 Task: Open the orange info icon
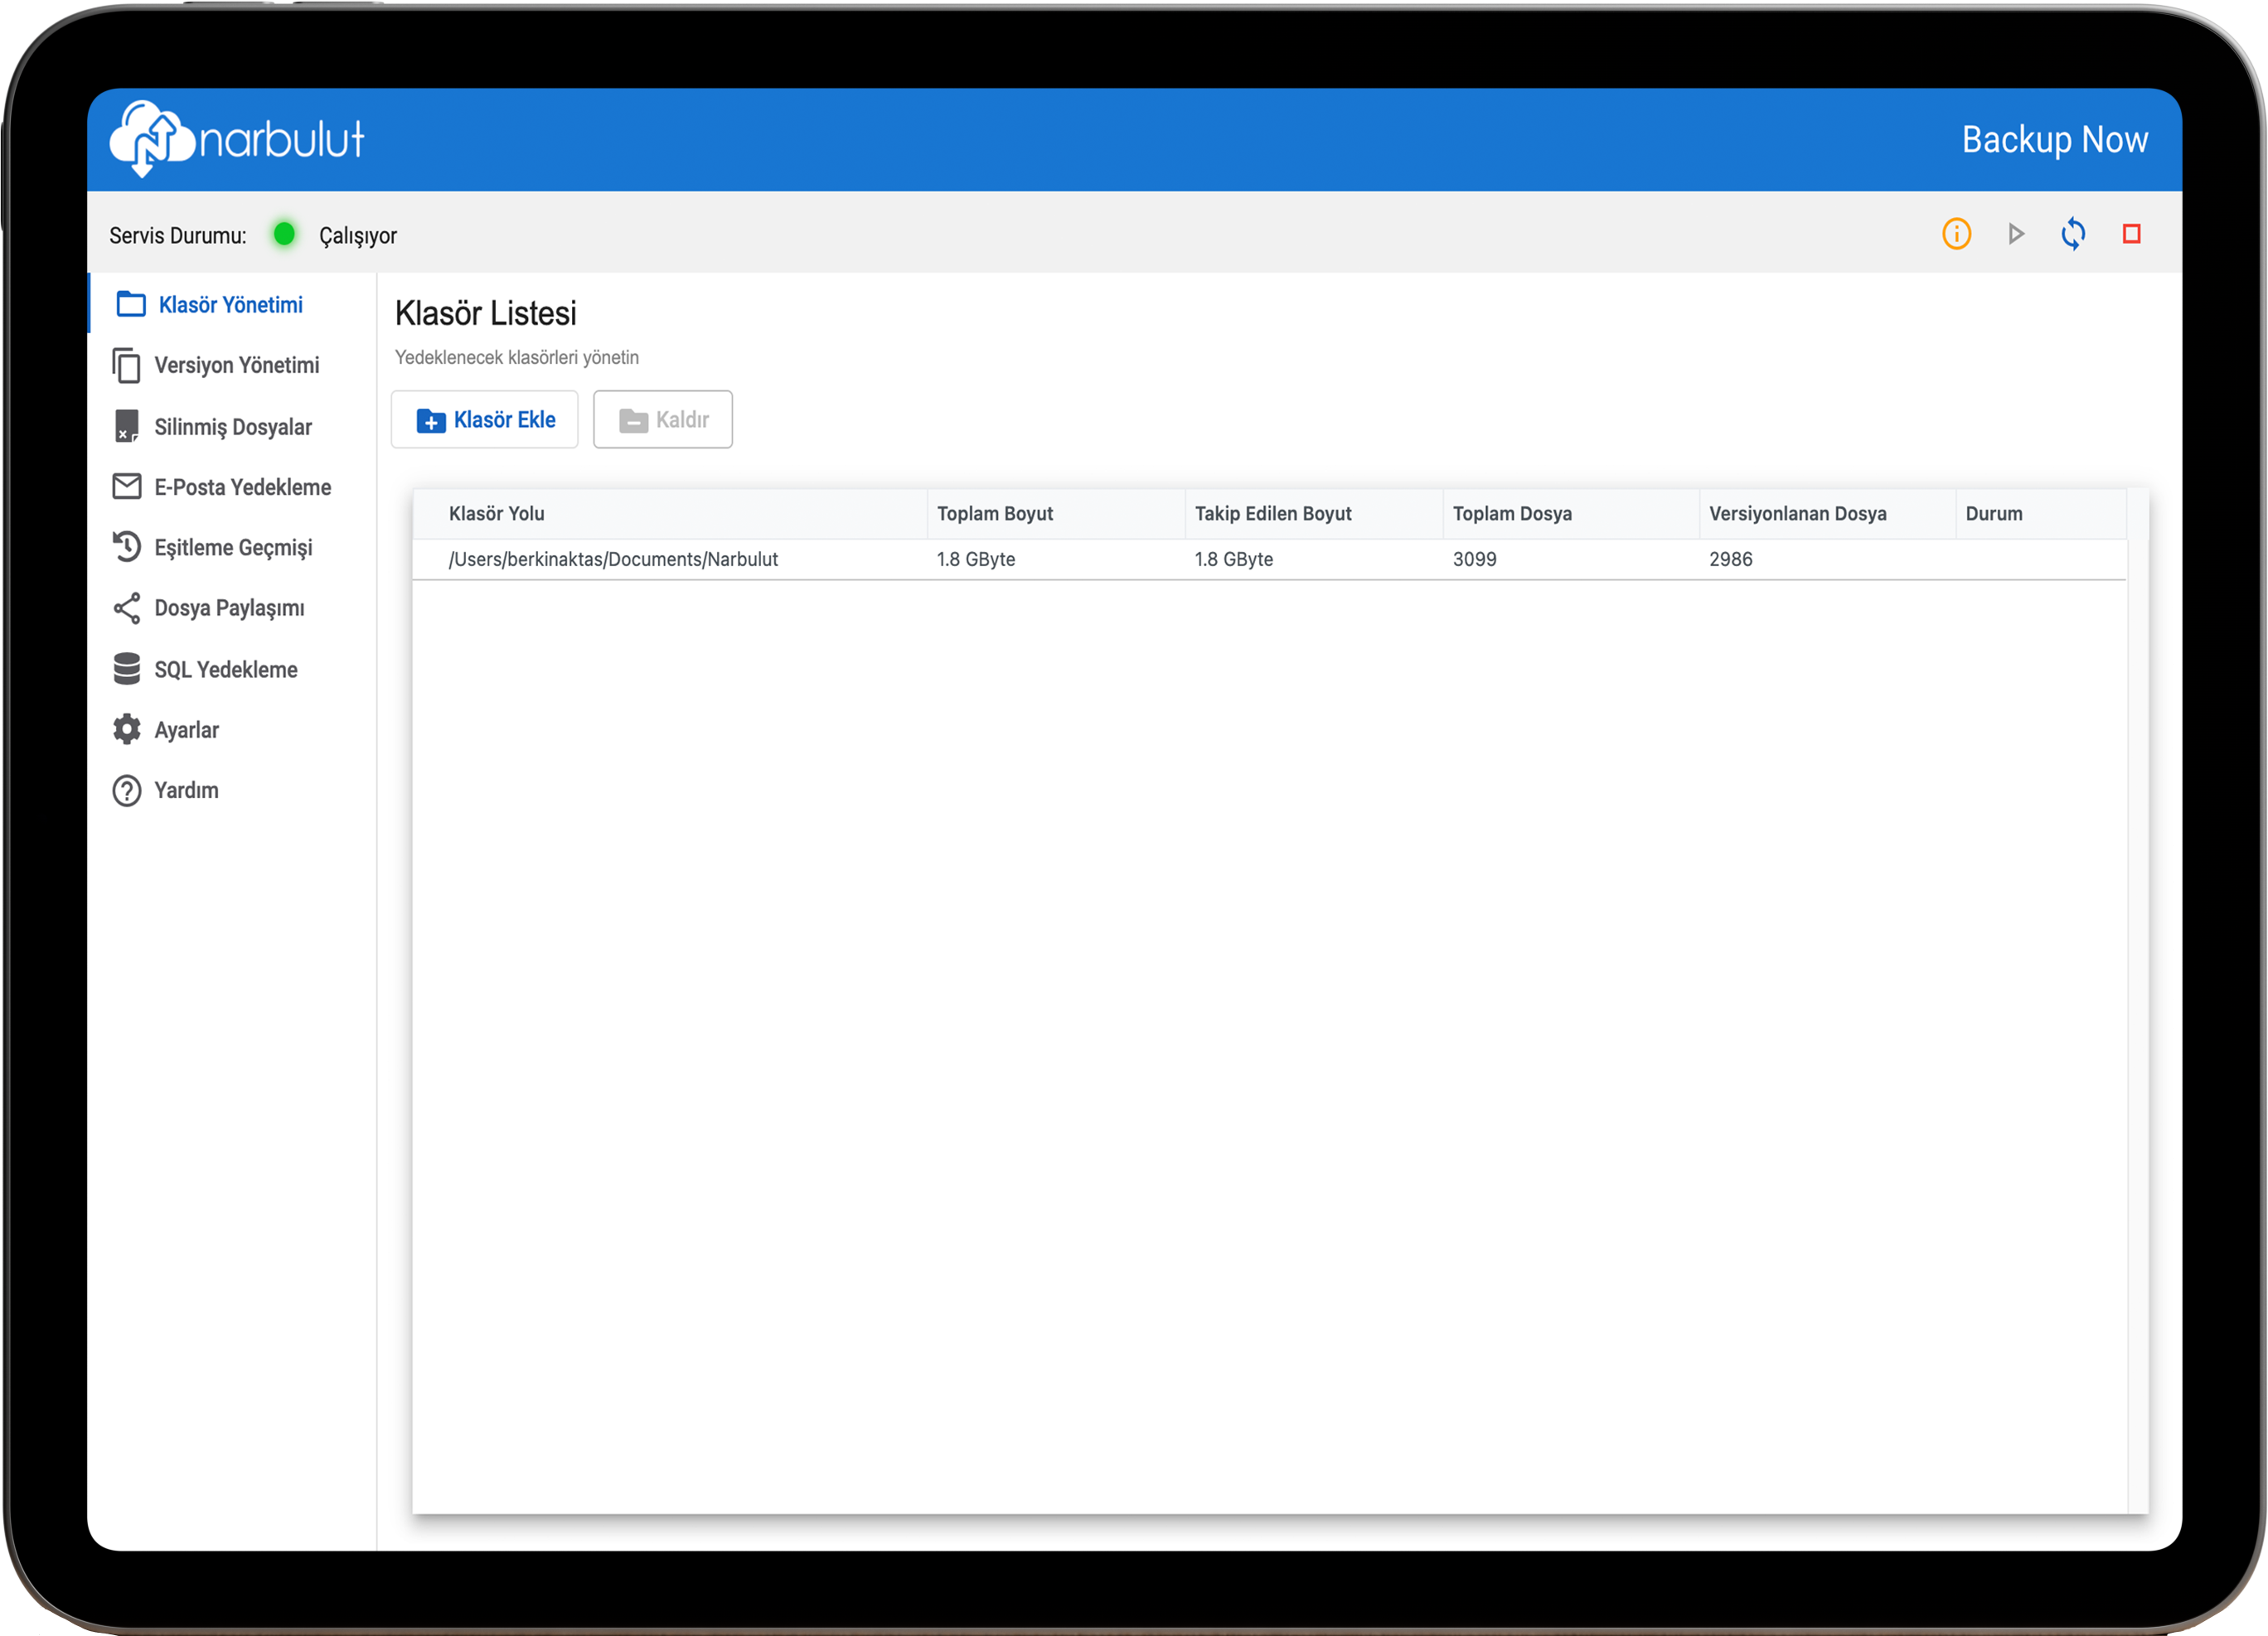pos(1956,234)
